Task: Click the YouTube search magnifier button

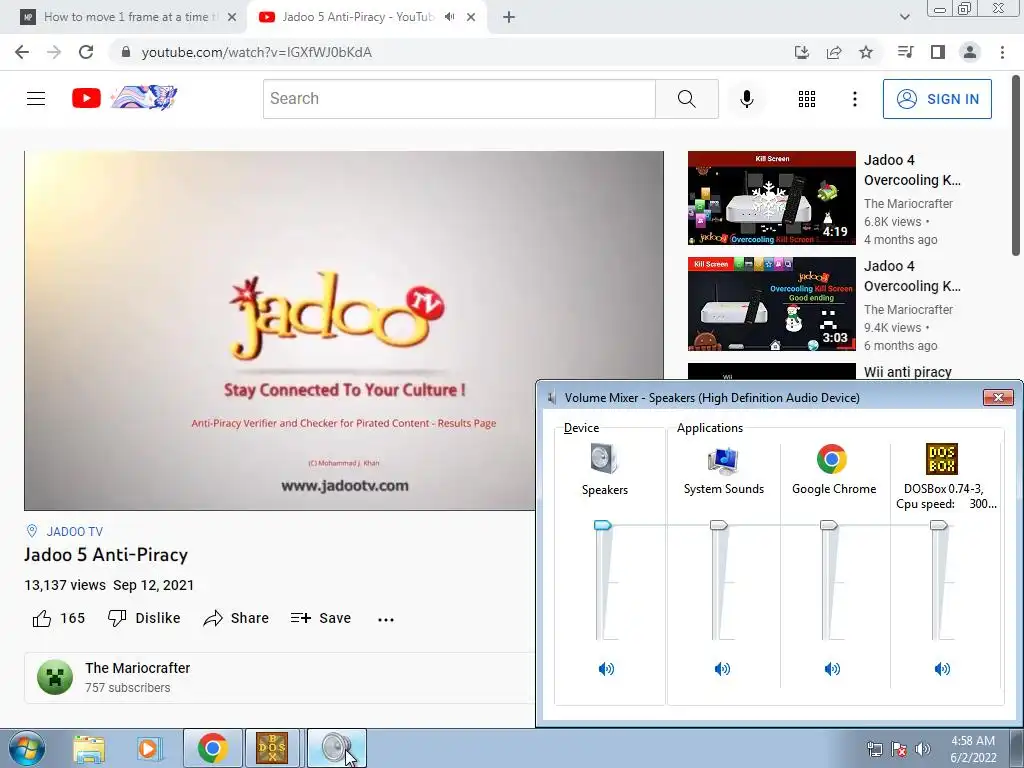Action: [x=686, y=99]
